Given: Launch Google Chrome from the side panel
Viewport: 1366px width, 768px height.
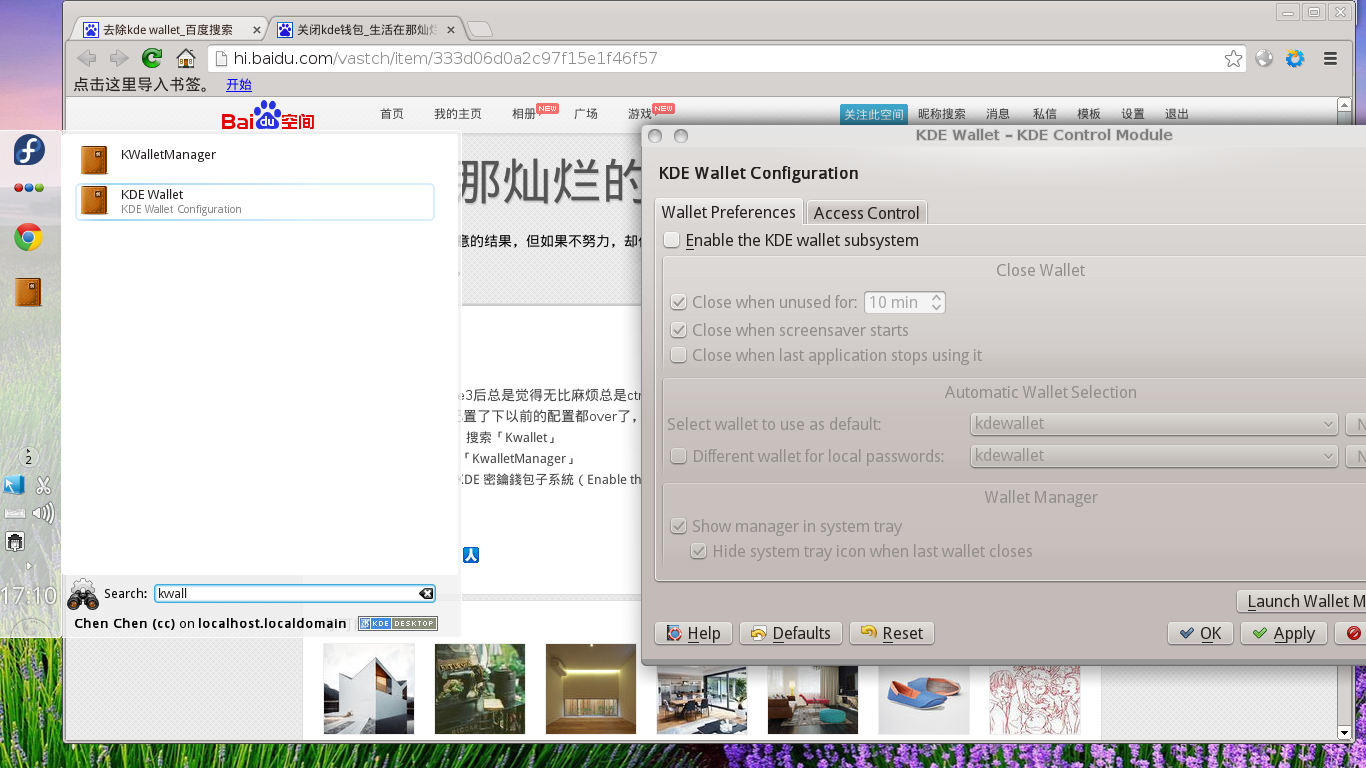Looking at the screenshot, I should tap(28, 237).
